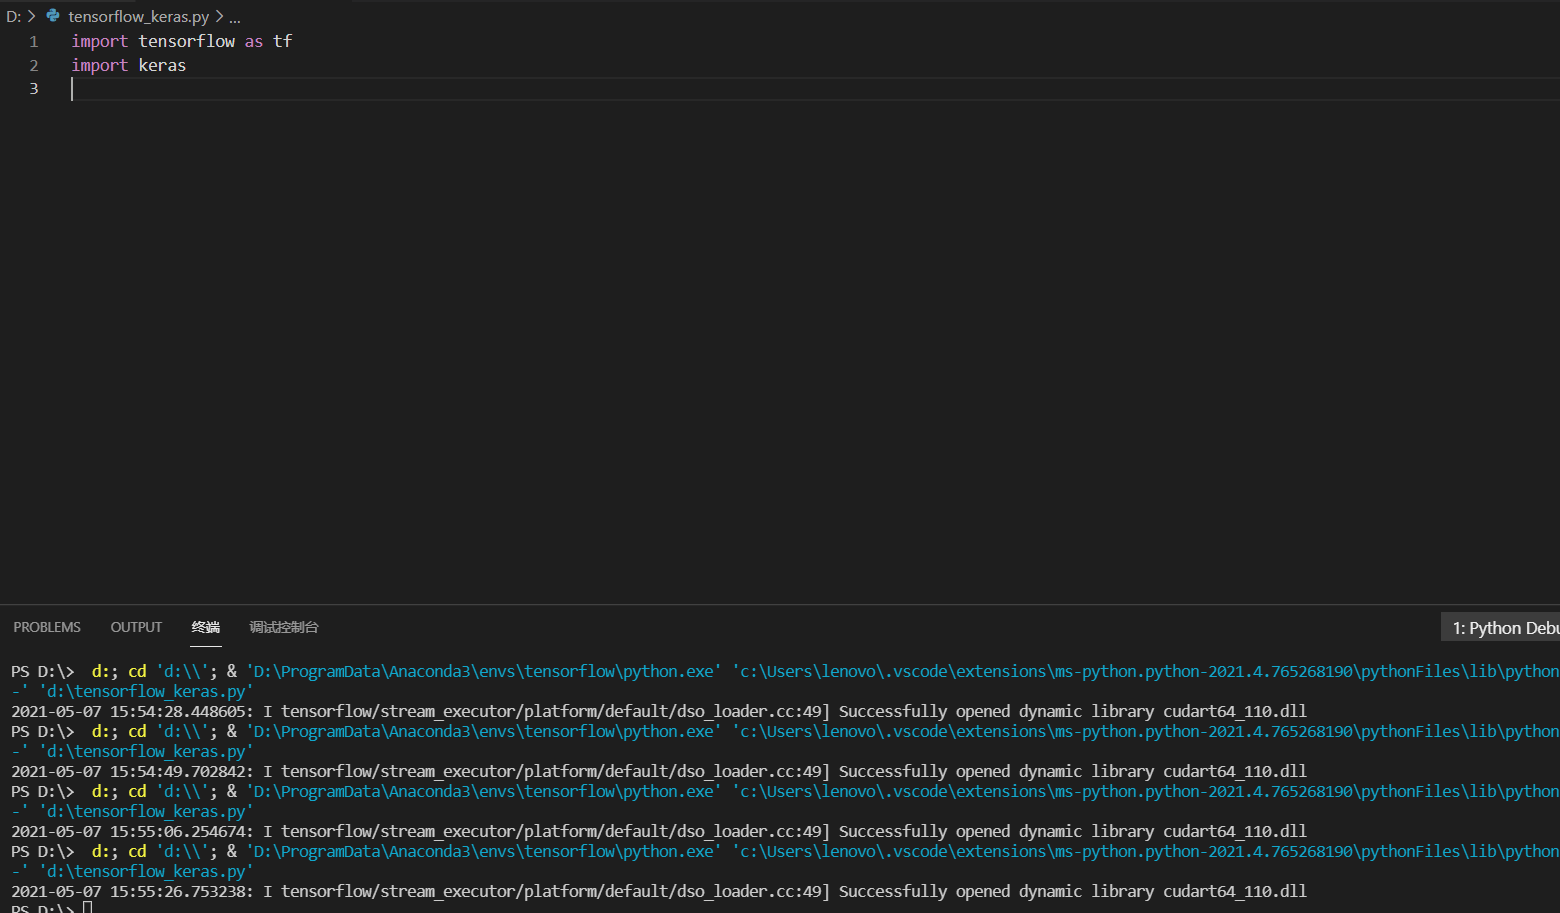Switch to the OUTPUT panel tab
The height and width of the screenshot is (913, 1560).
(136, 627)
